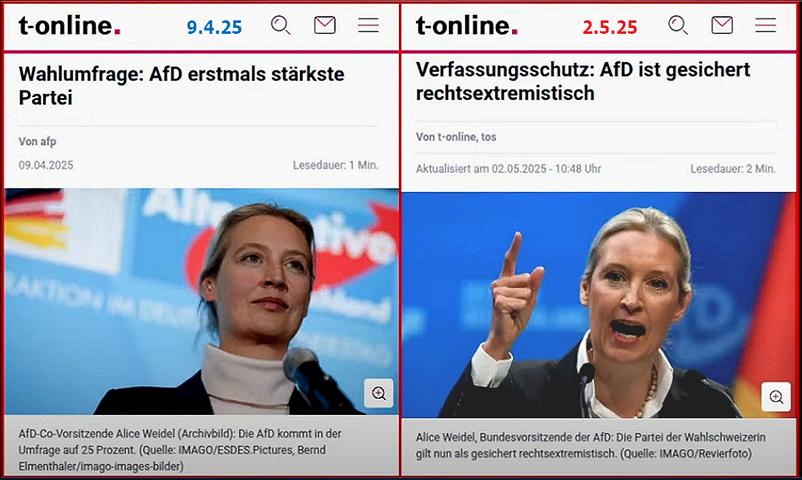Click the right t-online logo
The width and height of the screenshot is (802, 480).
466,26
